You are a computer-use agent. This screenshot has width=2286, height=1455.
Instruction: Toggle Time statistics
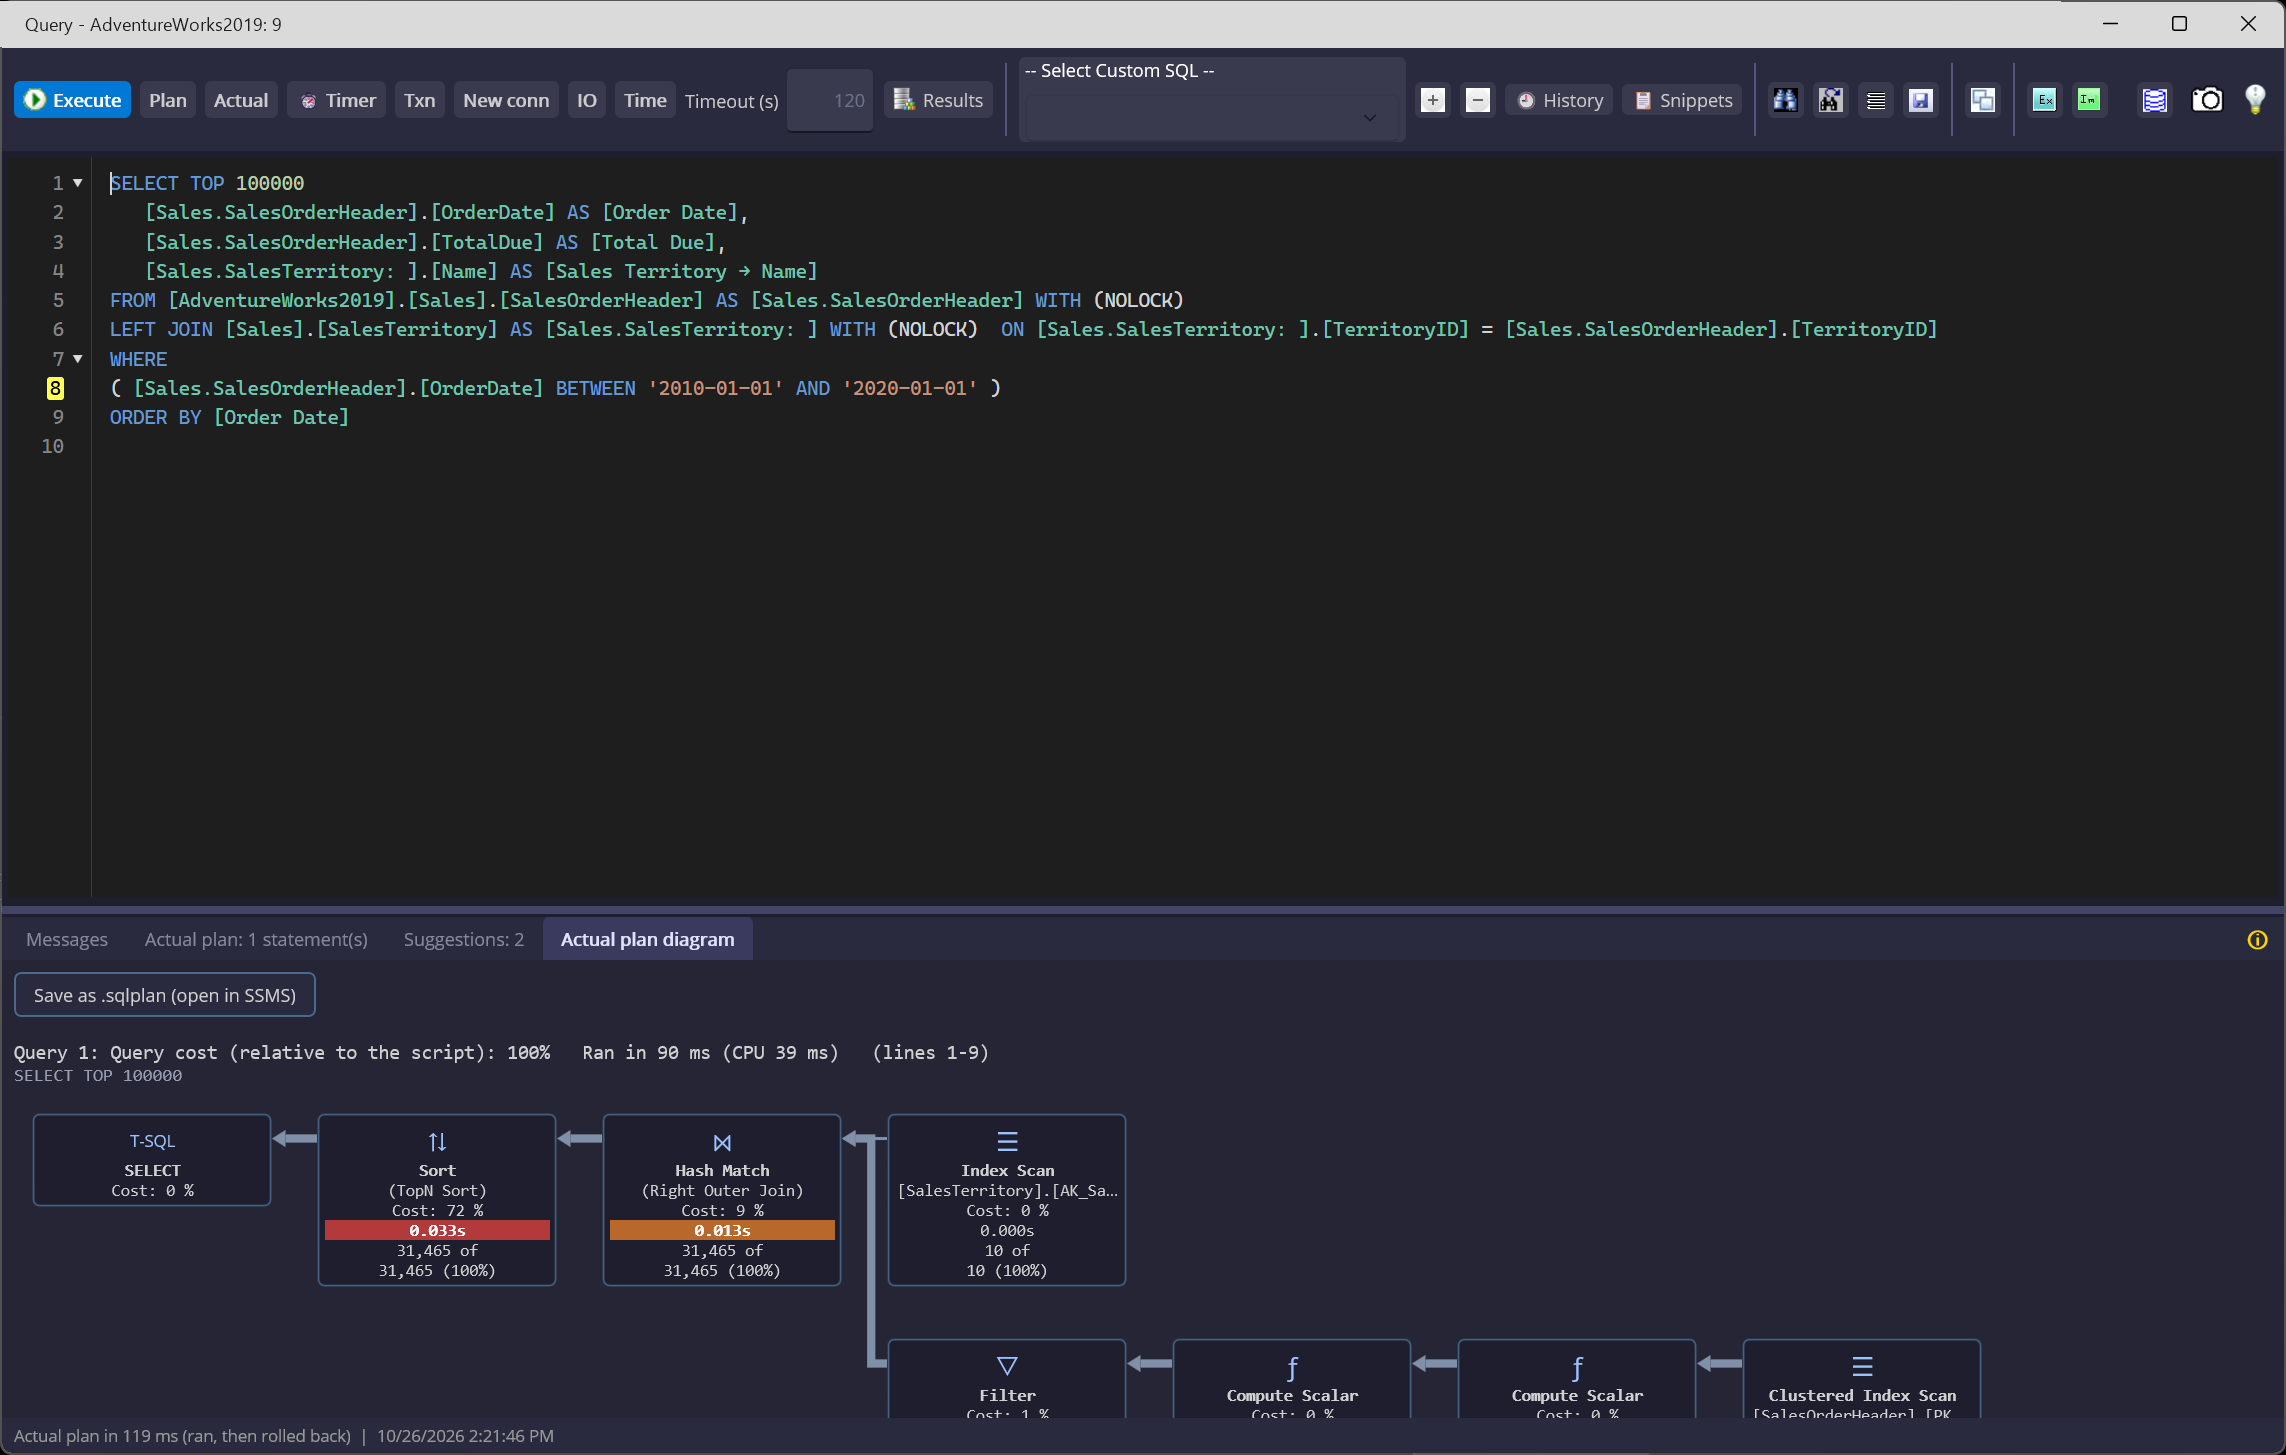[644, 100]
